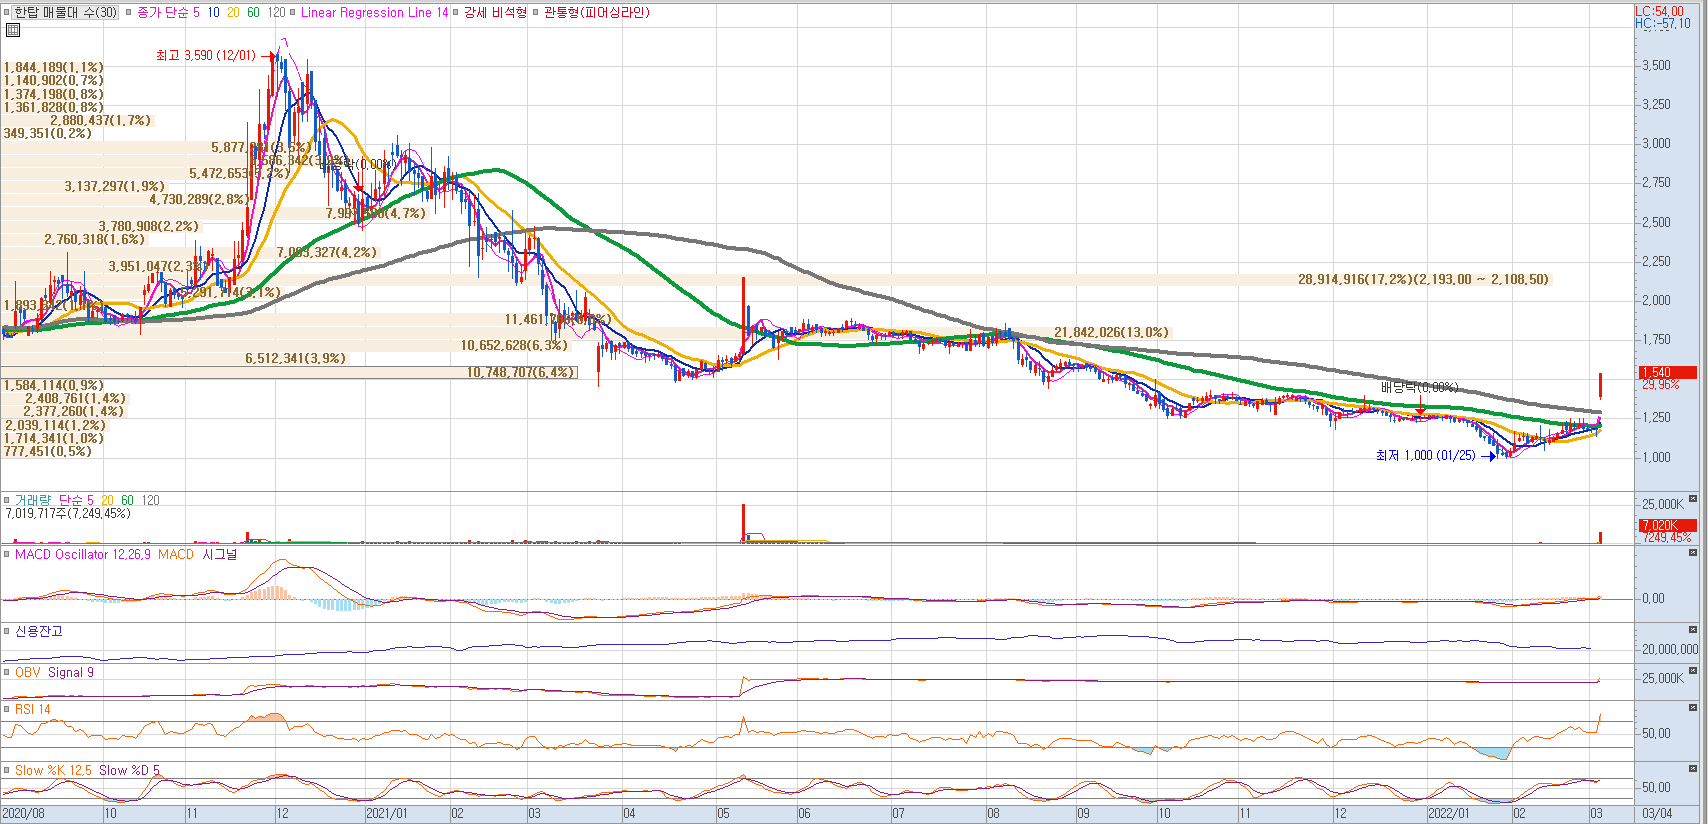Close the 신용잔고 panel using its corner button
Image resolution: width=1708 pixels, height=824 pixels.
tap(1693, 629)
